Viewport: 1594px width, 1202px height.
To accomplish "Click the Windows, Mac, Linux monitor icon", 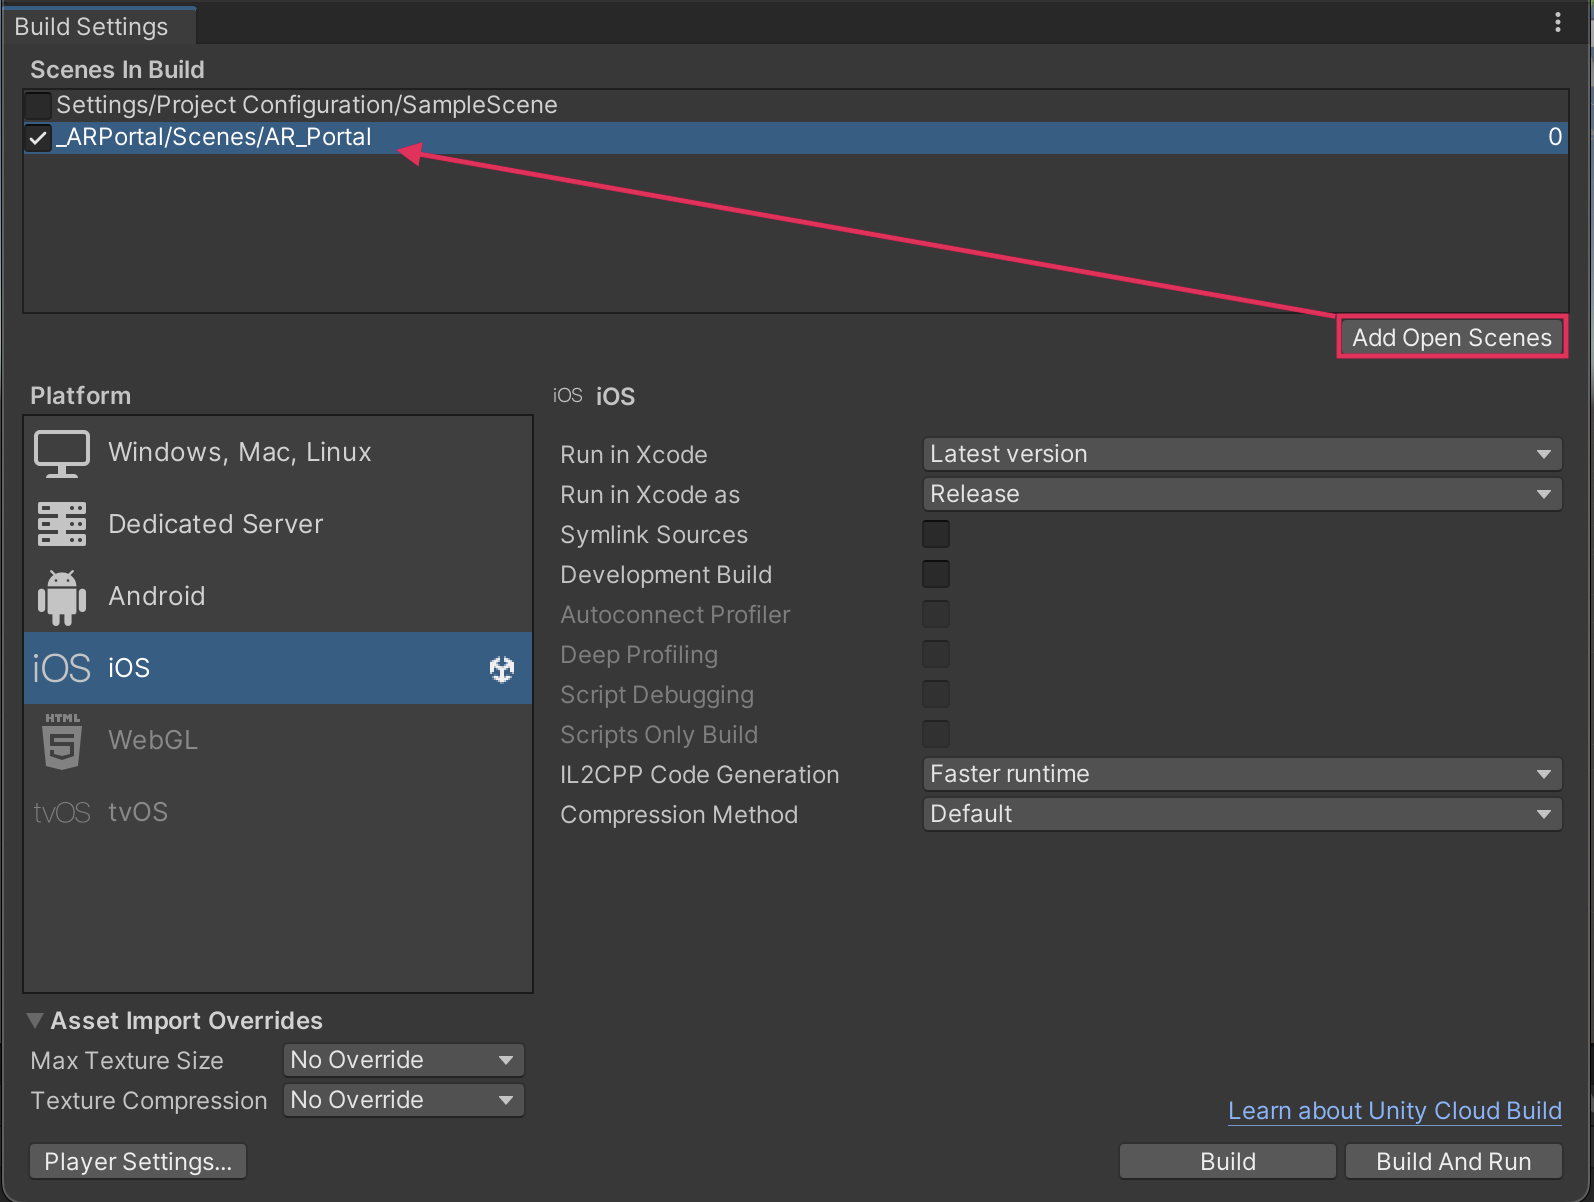I will 62,453.
